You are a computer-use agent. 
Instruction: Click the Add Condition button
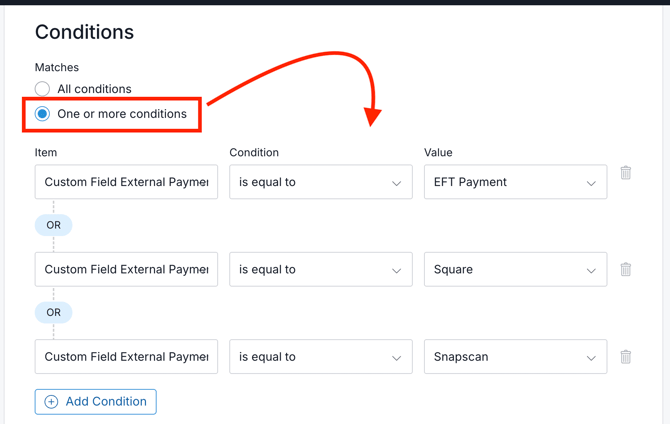pos(96,402)
